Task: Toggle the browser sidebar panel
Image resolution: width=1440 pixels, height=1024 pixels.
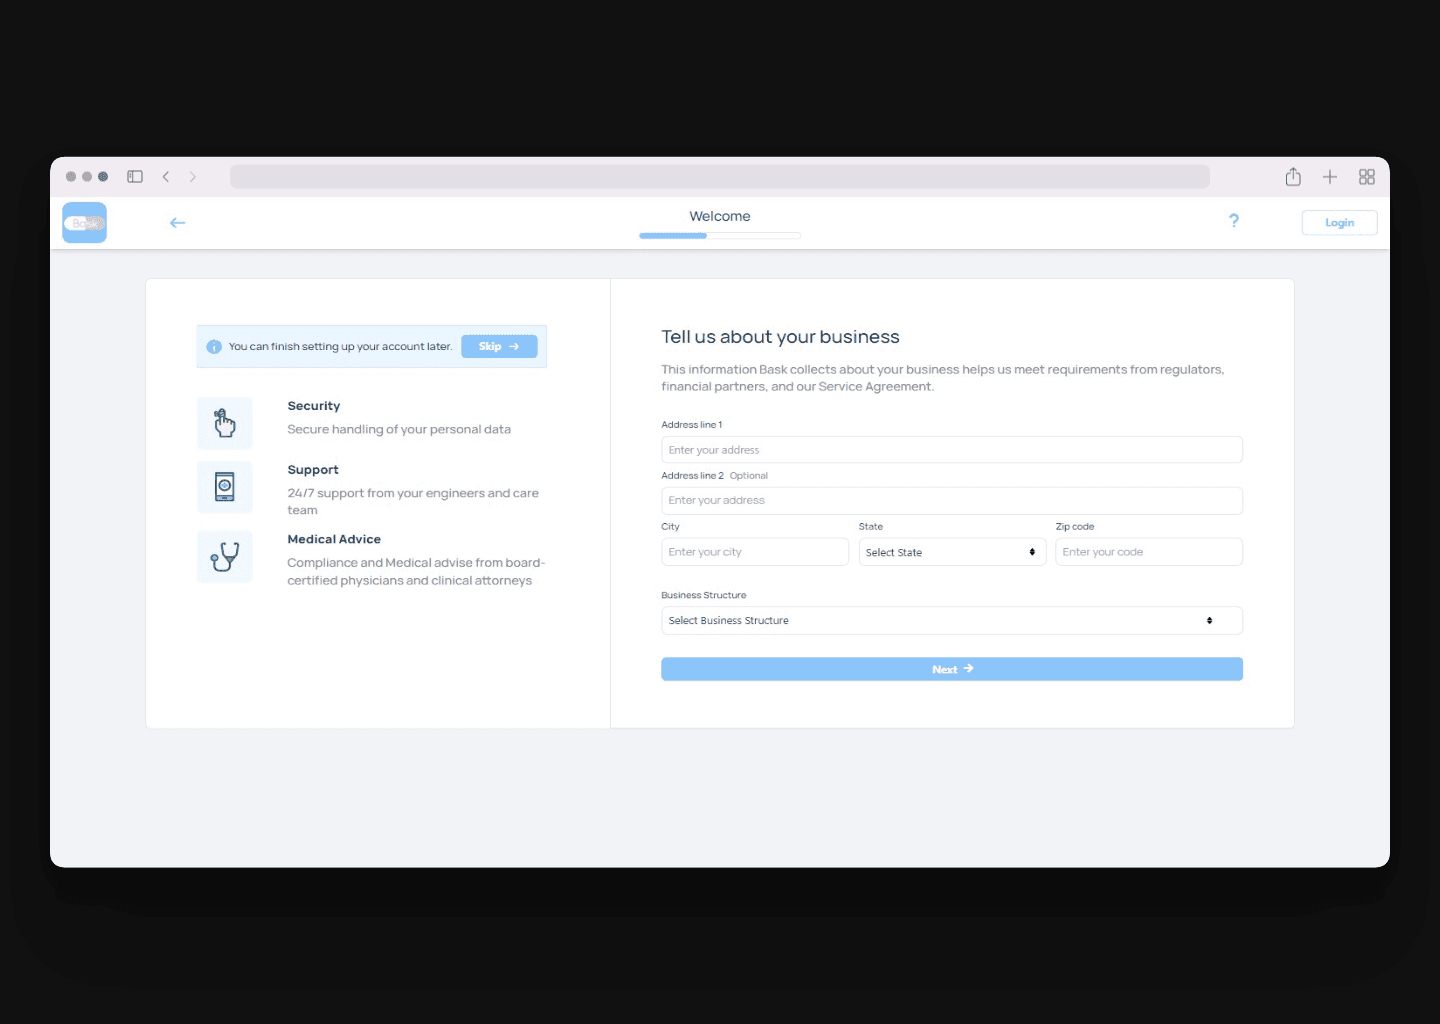Action: click(x=135, y=177)
